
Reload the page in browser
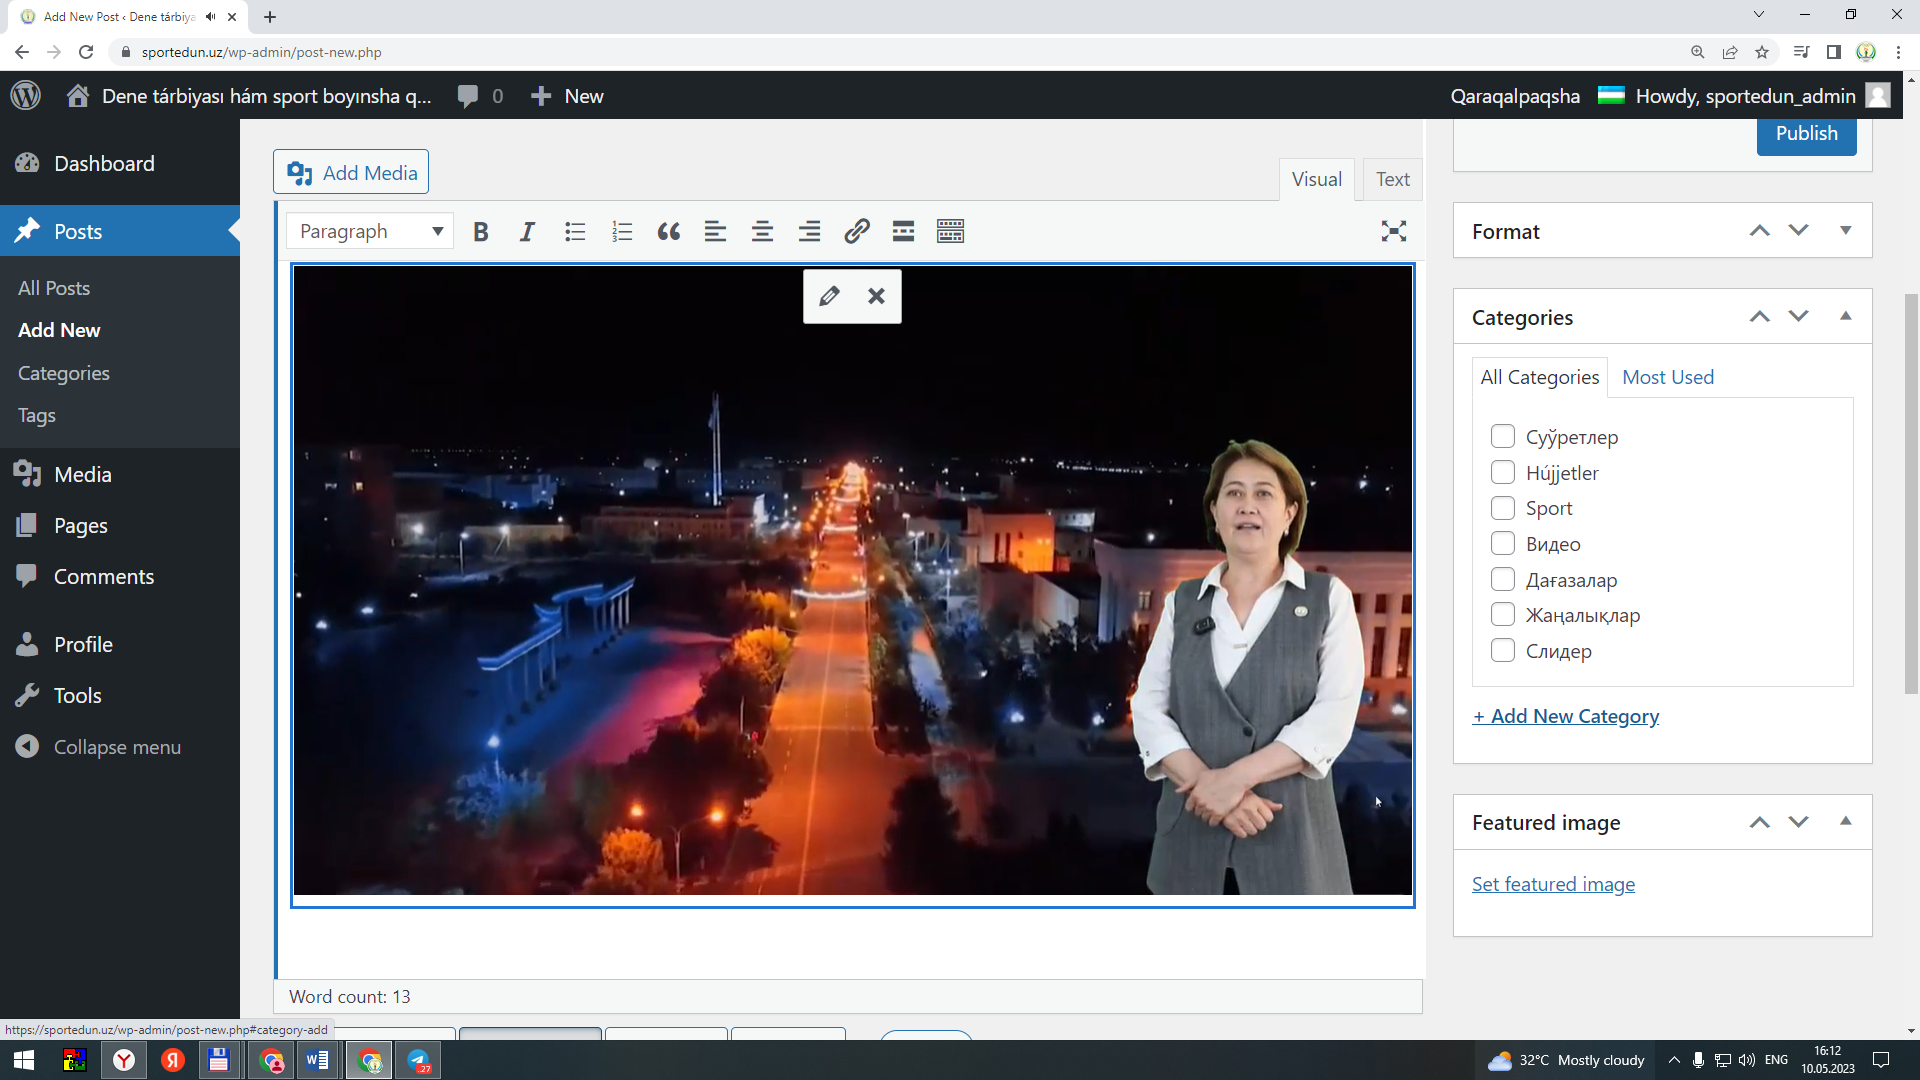(86, 52)
